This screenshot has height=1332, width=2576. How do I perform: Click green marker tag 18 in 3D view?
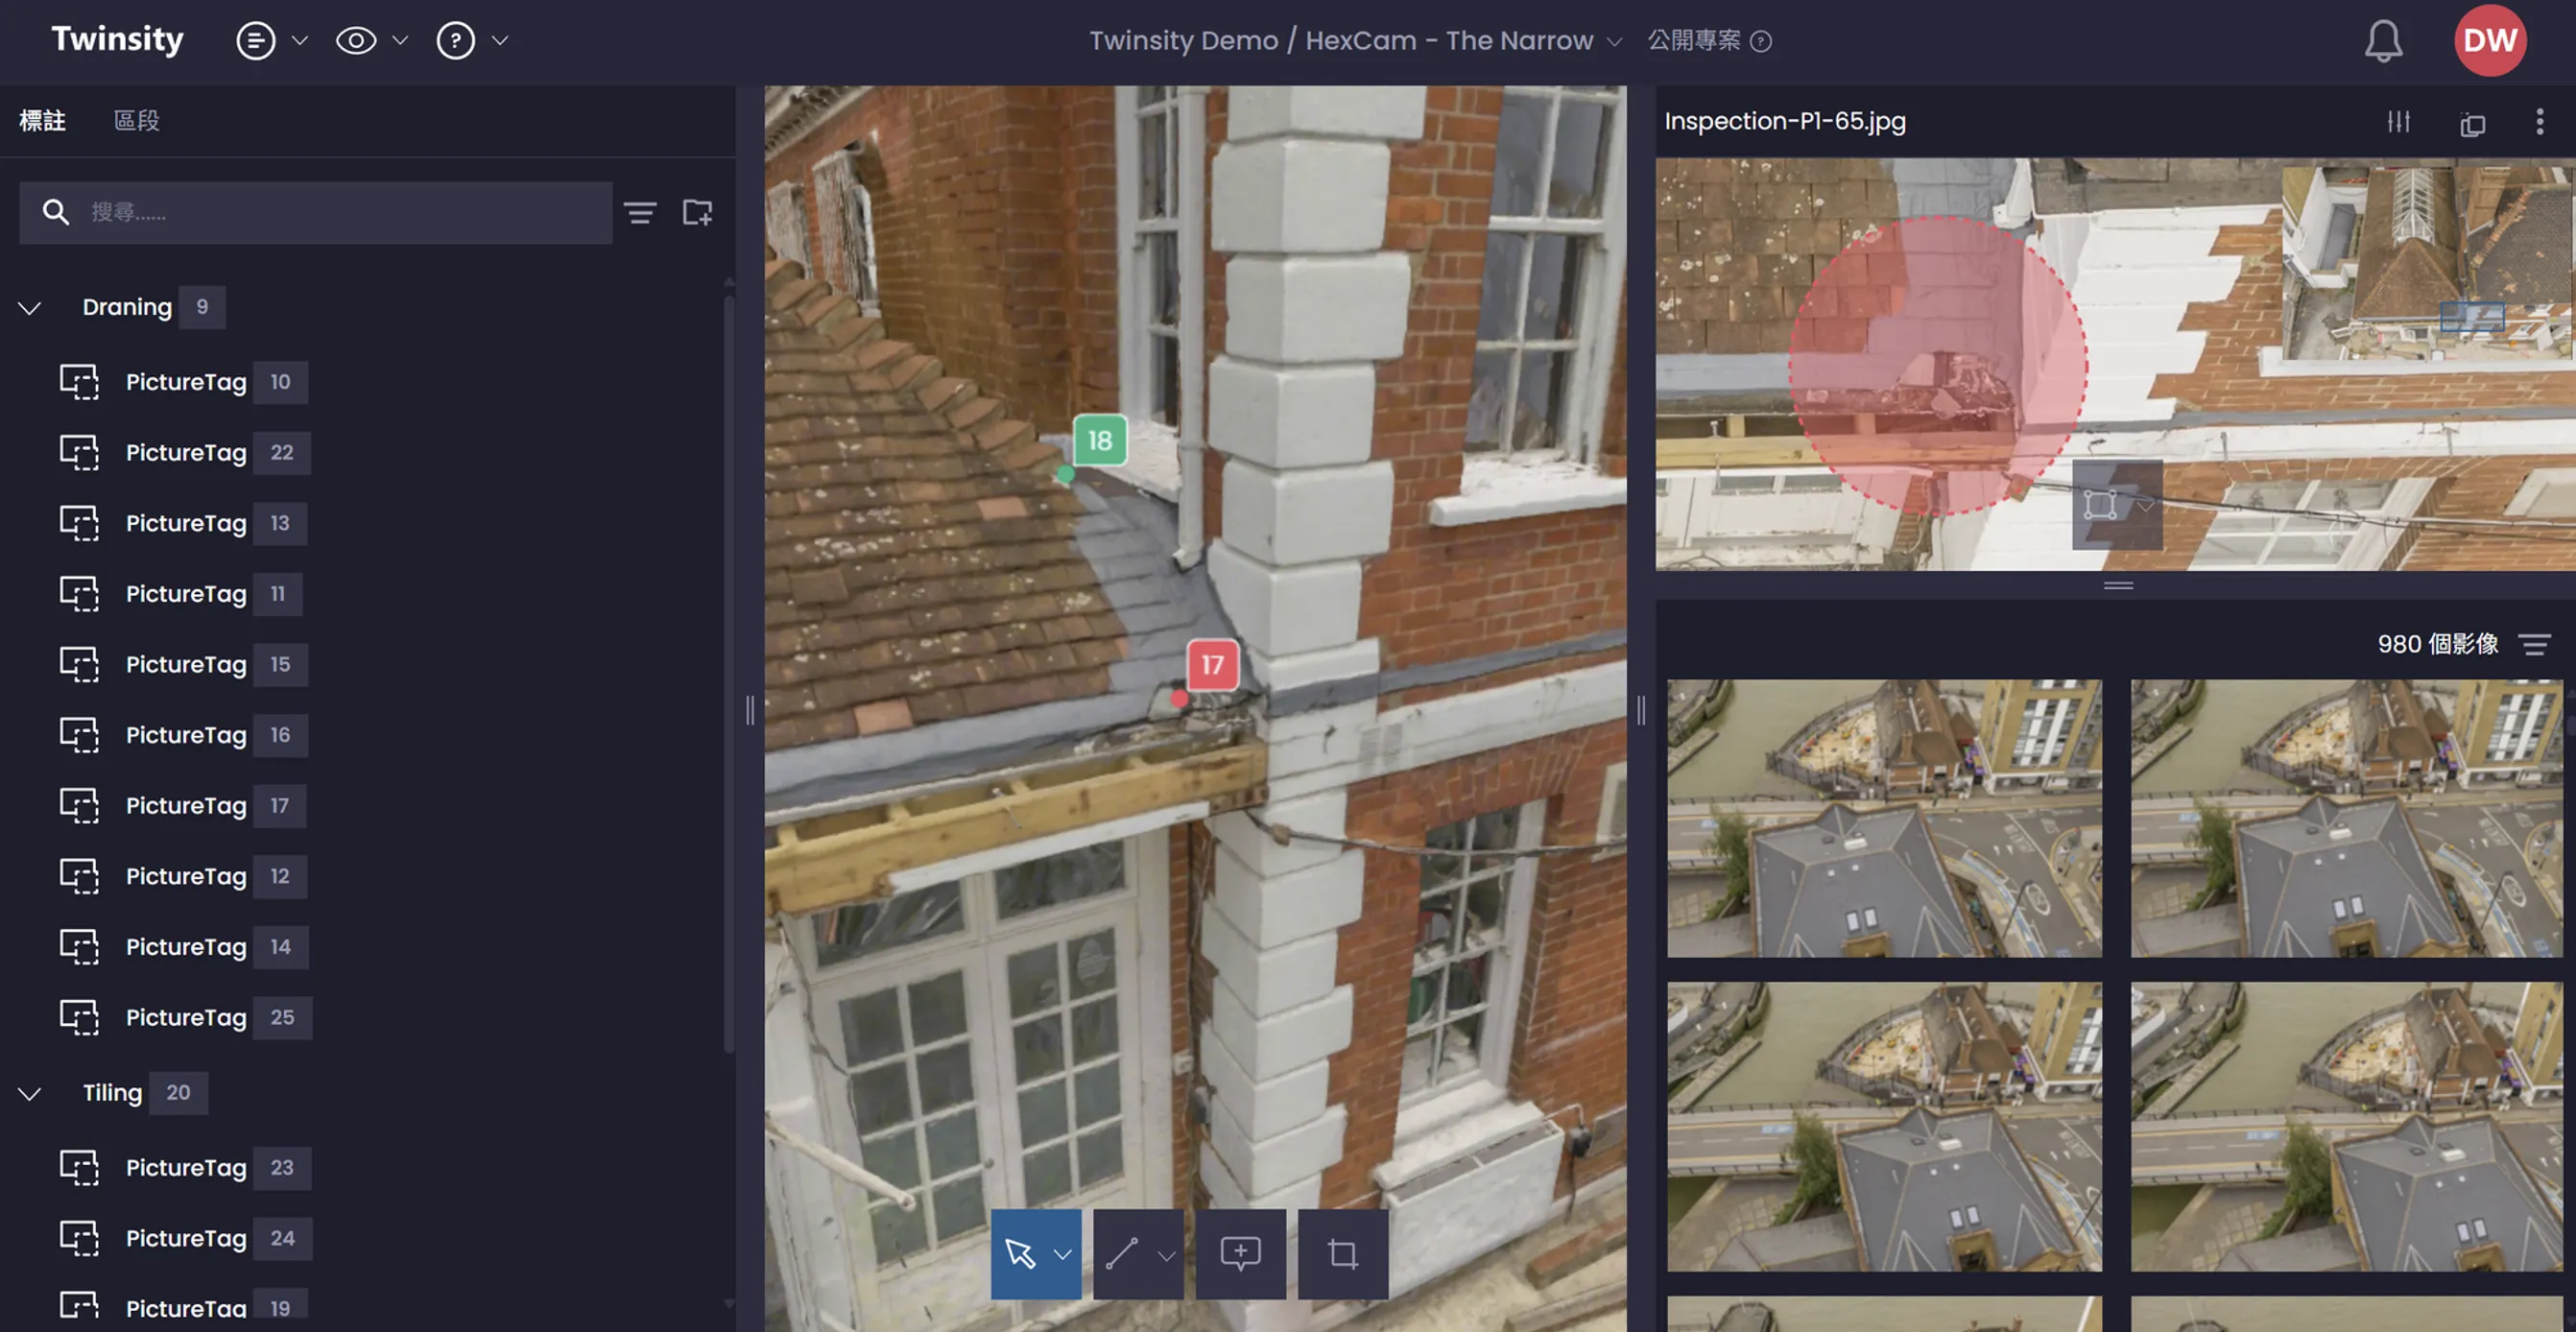tap(1099, 440)
